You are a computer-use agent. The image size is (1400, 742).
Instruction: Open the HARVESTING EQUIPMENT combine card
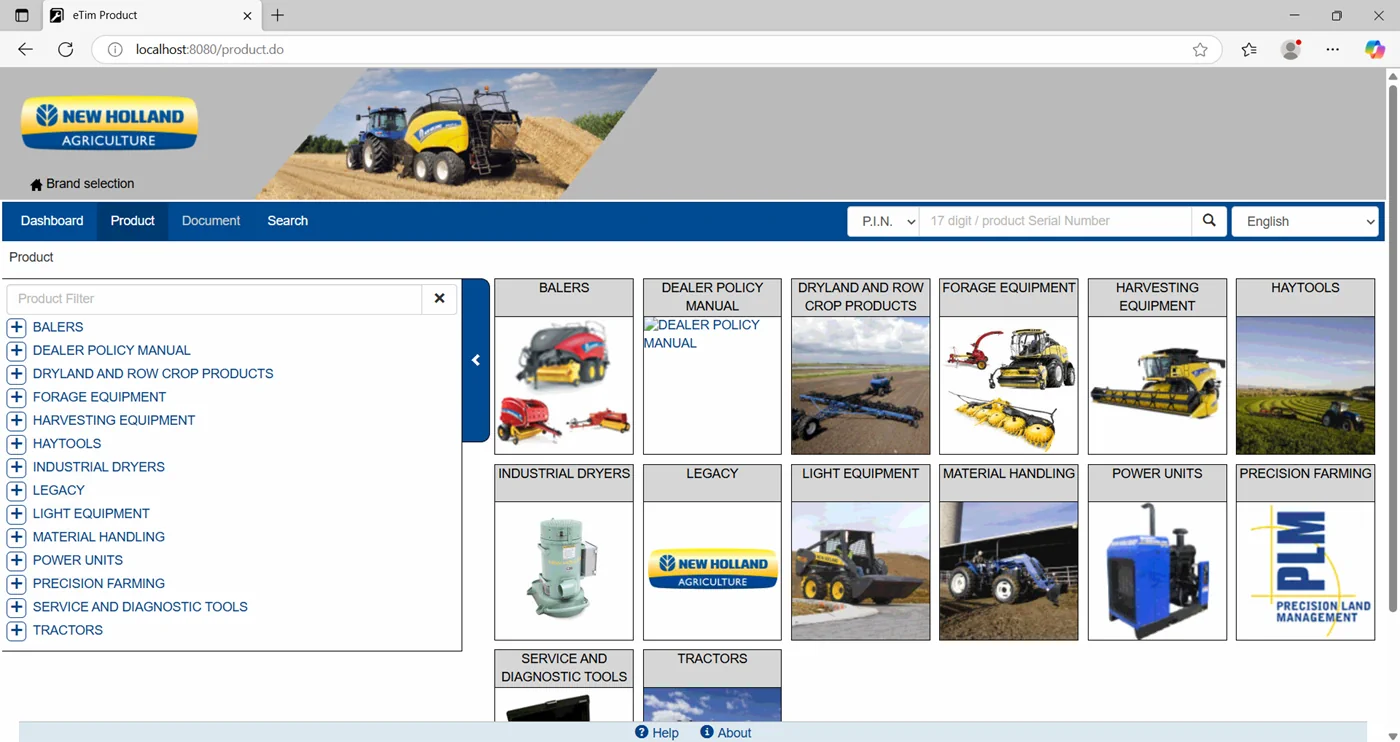[x=1157, y=366]
